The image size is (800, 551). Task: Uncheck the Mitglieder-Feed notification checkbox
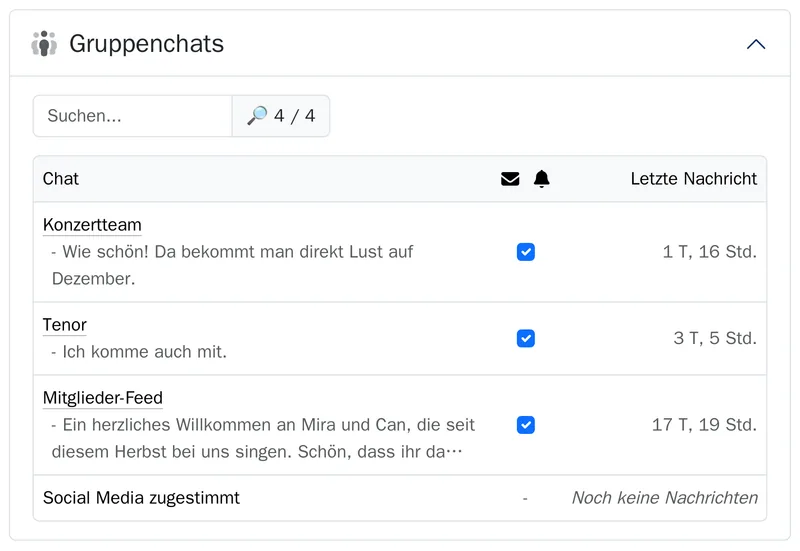pyautogui.click(x=526, y=425)
